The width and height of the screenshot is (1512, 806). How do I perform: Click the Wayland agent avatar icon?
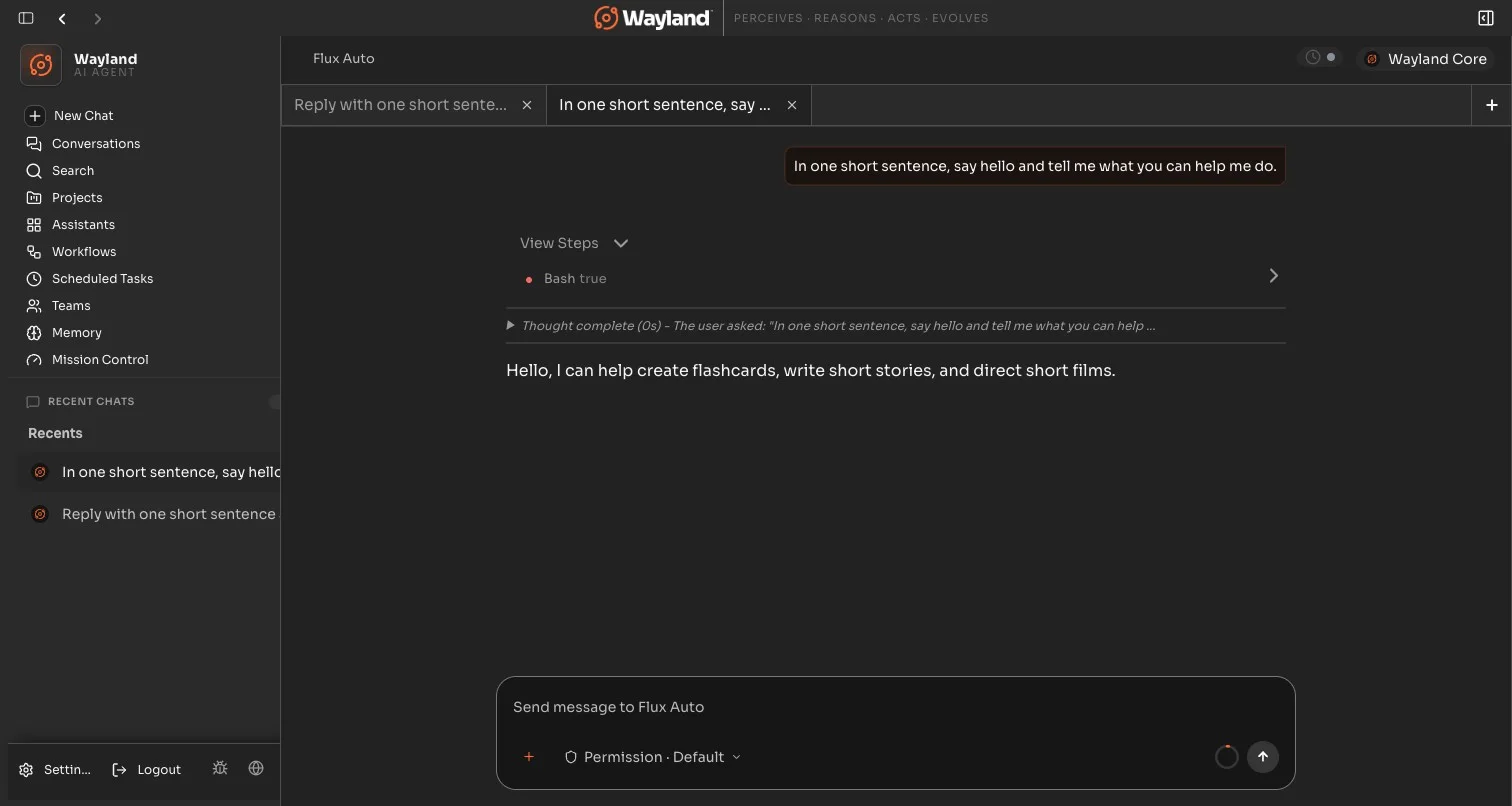(x=40, y=65)
